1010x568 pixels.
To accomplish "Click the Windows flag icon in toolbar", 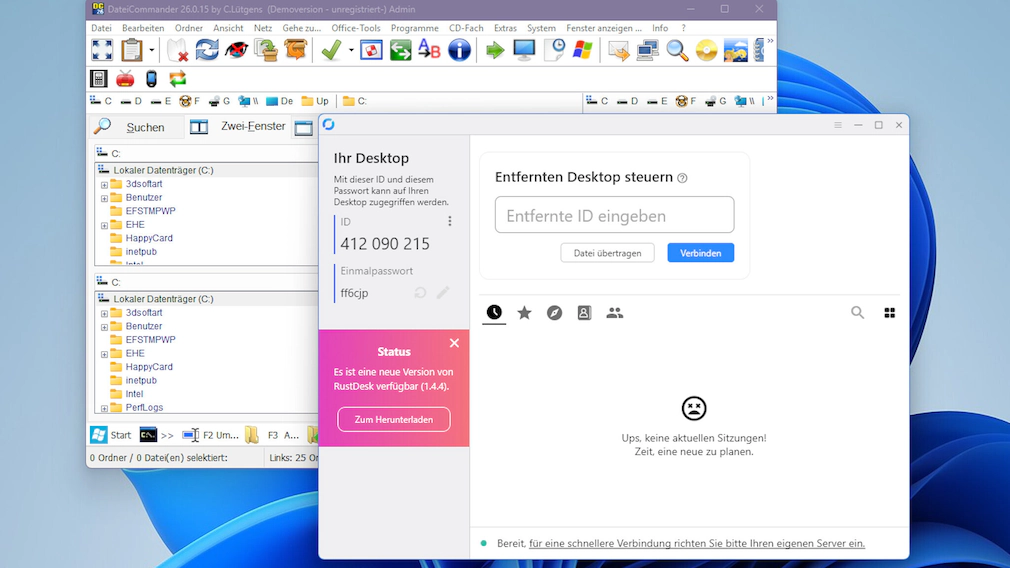I will click(x=583, y=50).
